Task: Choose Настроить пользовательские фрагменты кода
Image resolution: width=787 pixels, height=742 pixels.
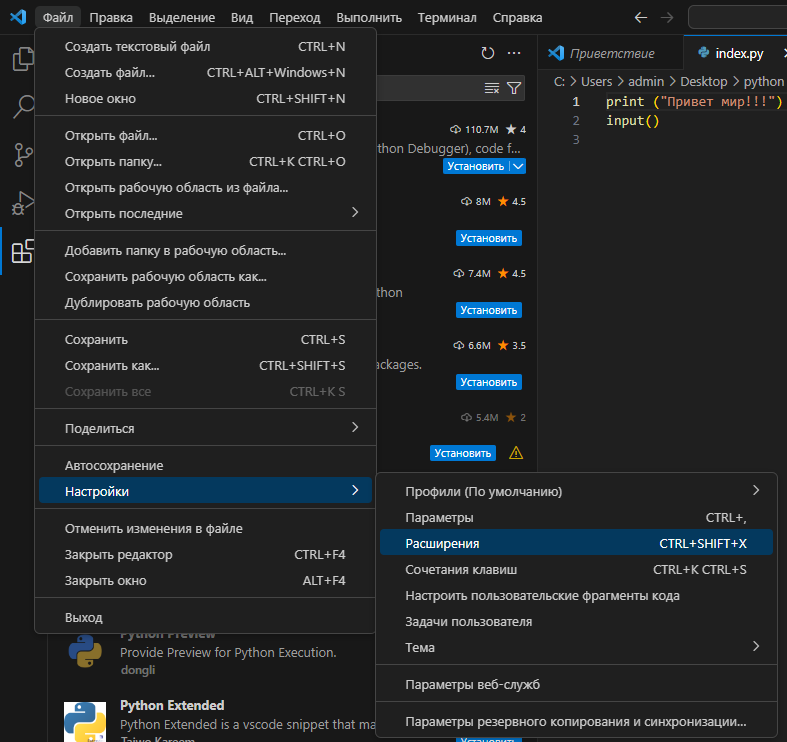Action: click(x=576, y=596)
